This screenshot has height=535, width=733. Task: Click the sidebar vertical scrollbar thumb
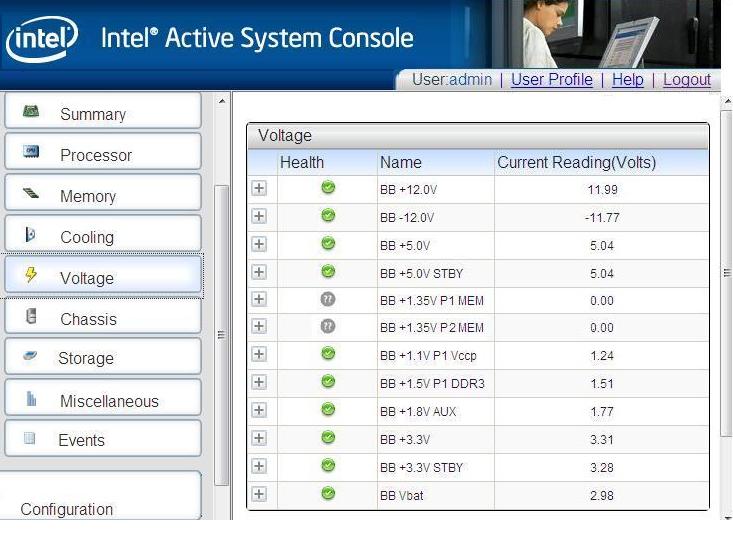[222, 335]
